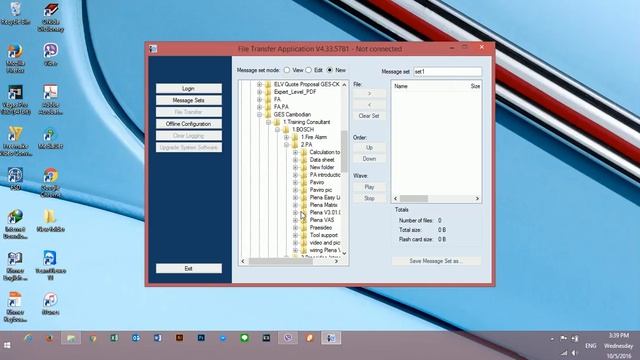Select the Paviro pic folder
Viewport: 640px width, 360px height.
(321, 190)
